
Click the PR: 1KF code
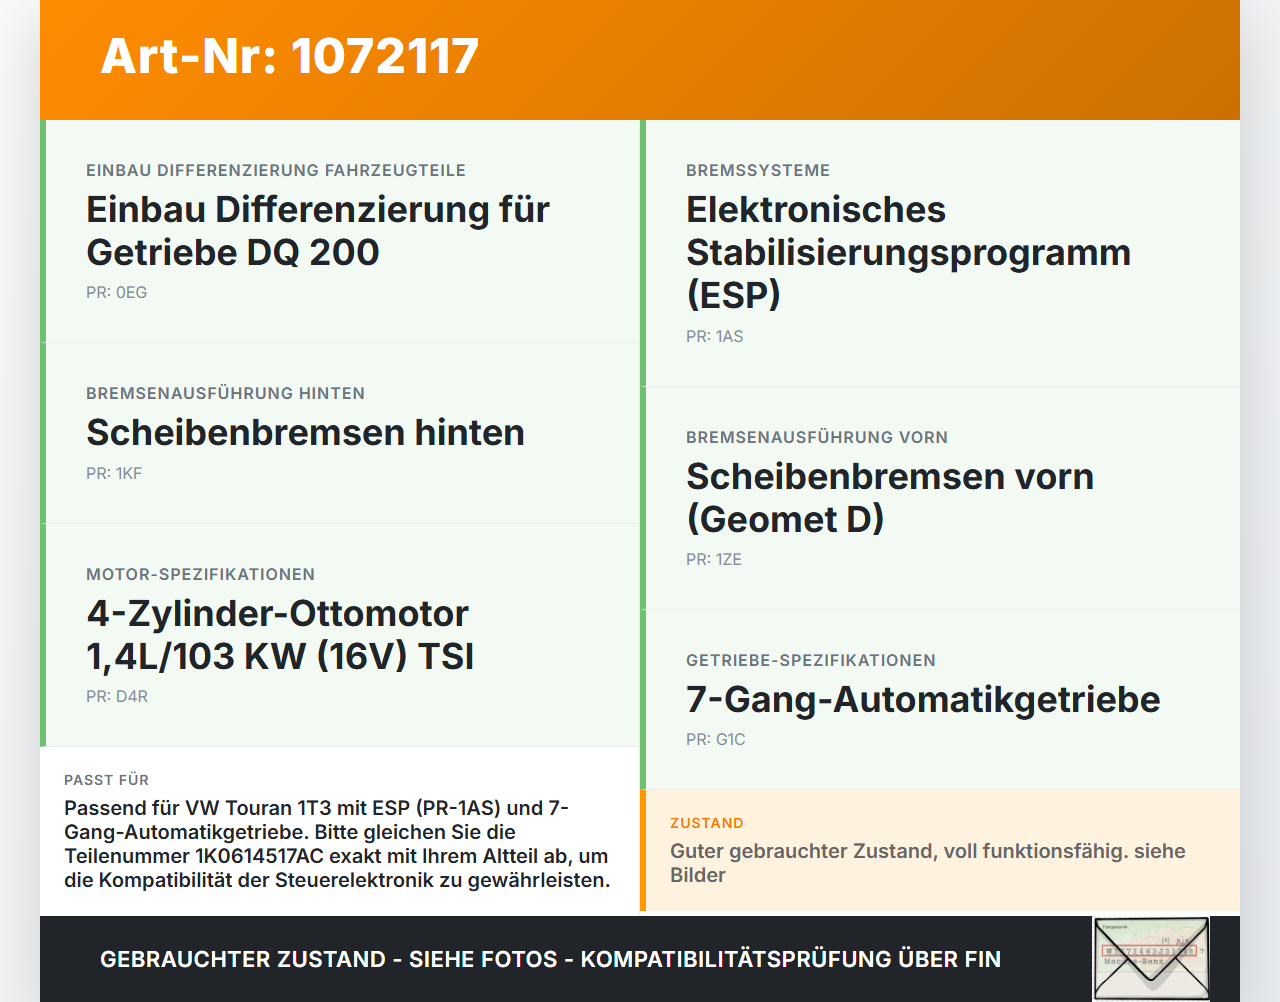click(114, 473)
